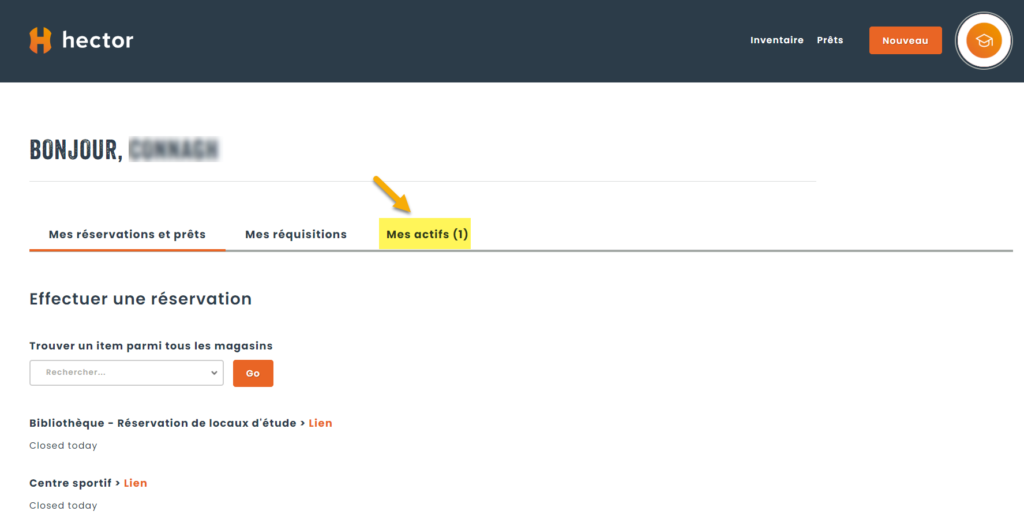The width and height of the screenshot is (1024, 519).
Task: Click the yellow arrow pointing at Mes actifs
Action: (392, 194)
